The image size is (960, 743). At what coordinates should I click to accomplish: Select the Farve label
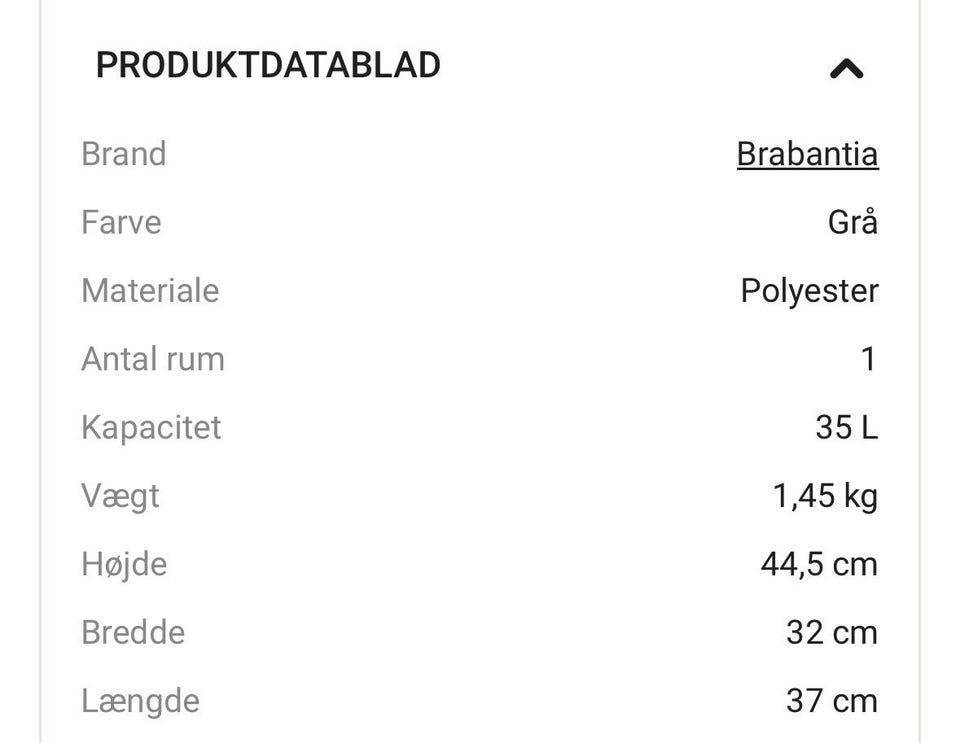point(121,222)
